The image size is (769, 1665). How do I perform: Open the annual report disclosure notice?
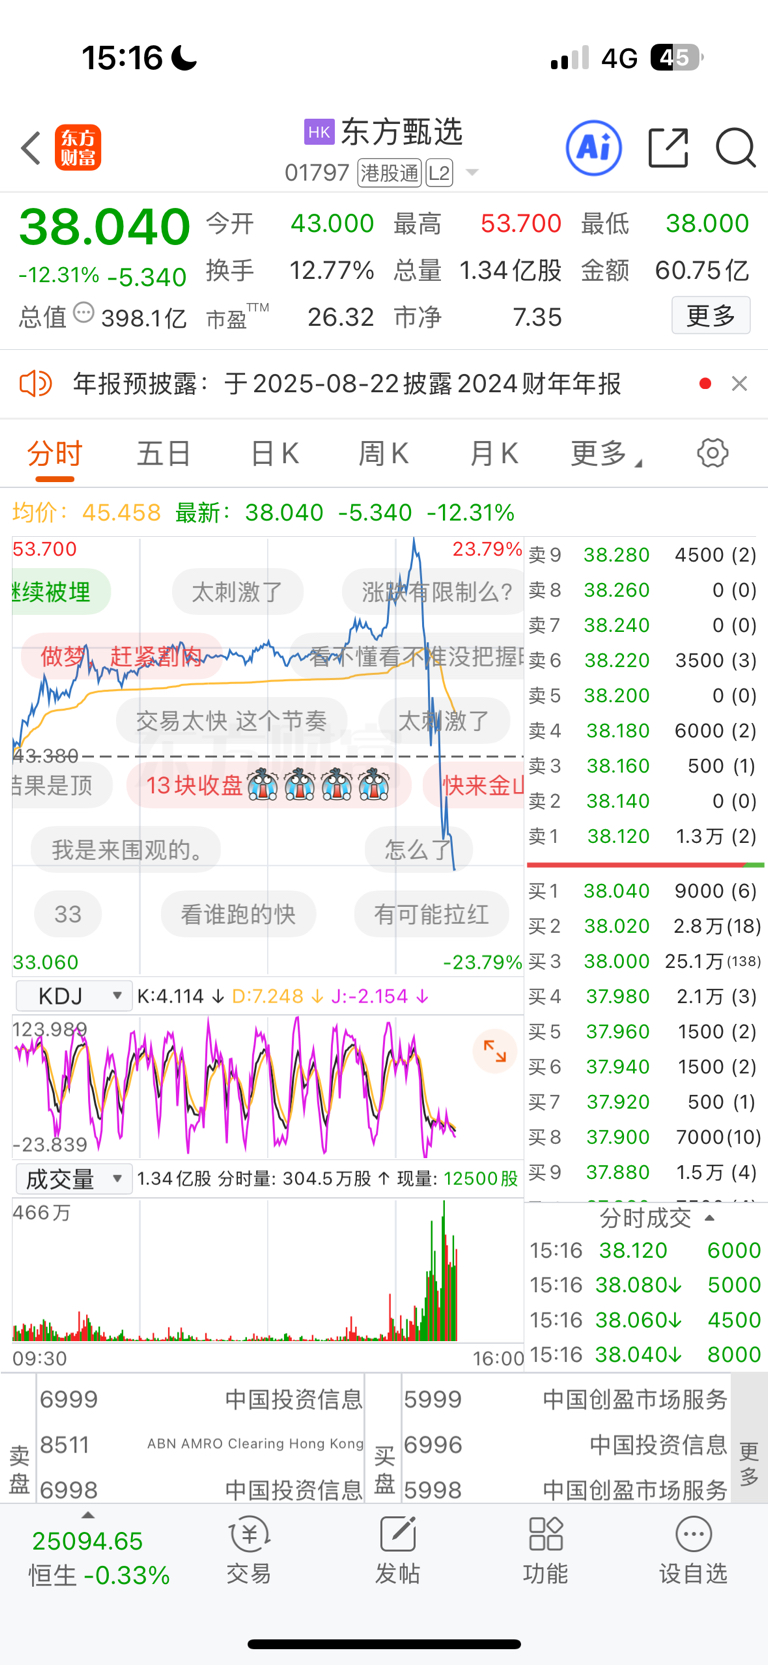(347, 383)
